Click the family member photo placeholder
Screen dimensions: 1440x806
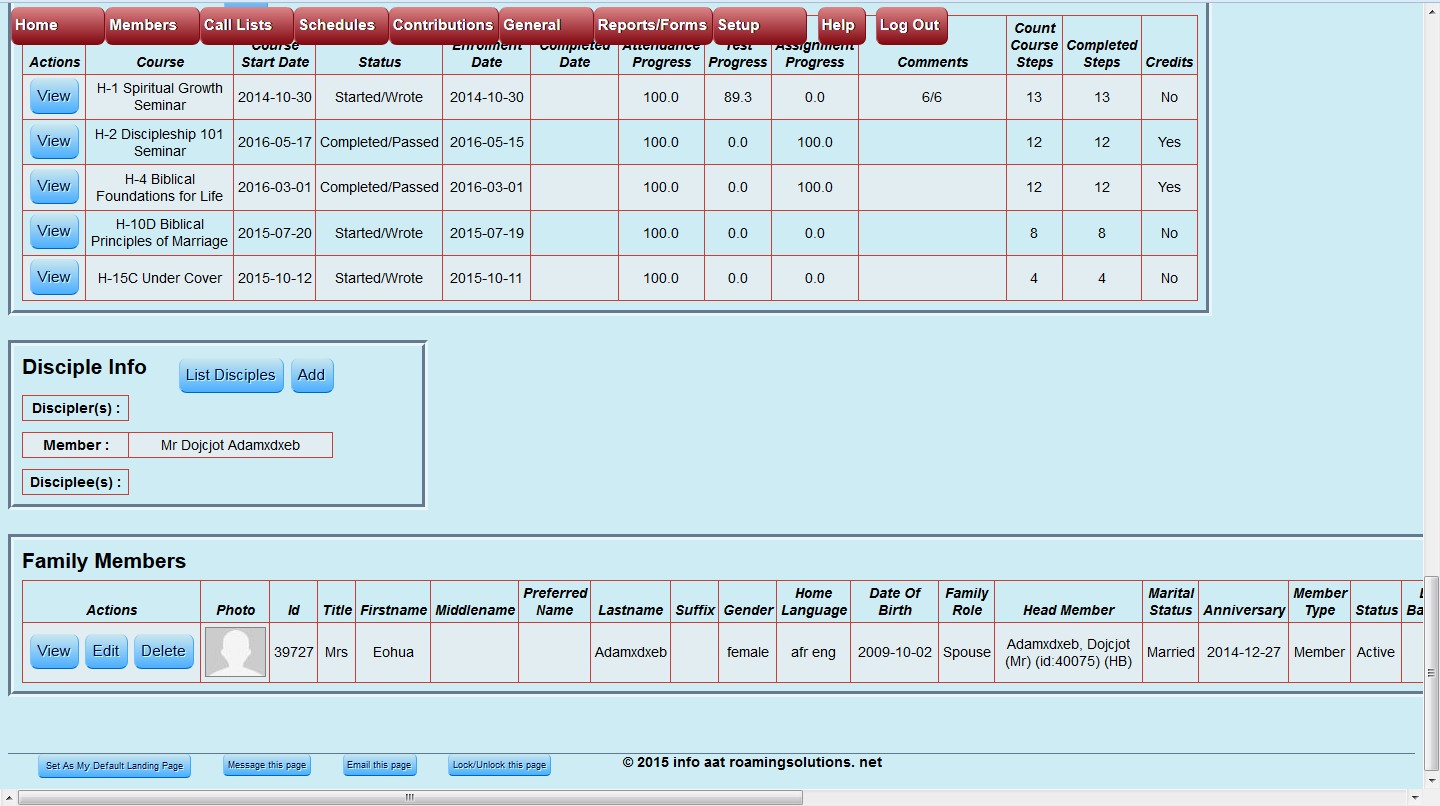[235, 652]
